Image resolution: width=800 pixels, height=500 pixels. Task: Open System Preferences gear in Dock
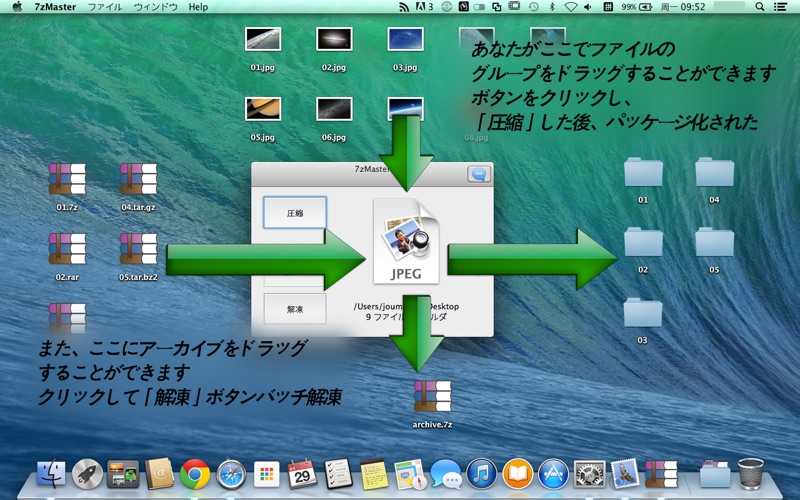click(589, 473)
